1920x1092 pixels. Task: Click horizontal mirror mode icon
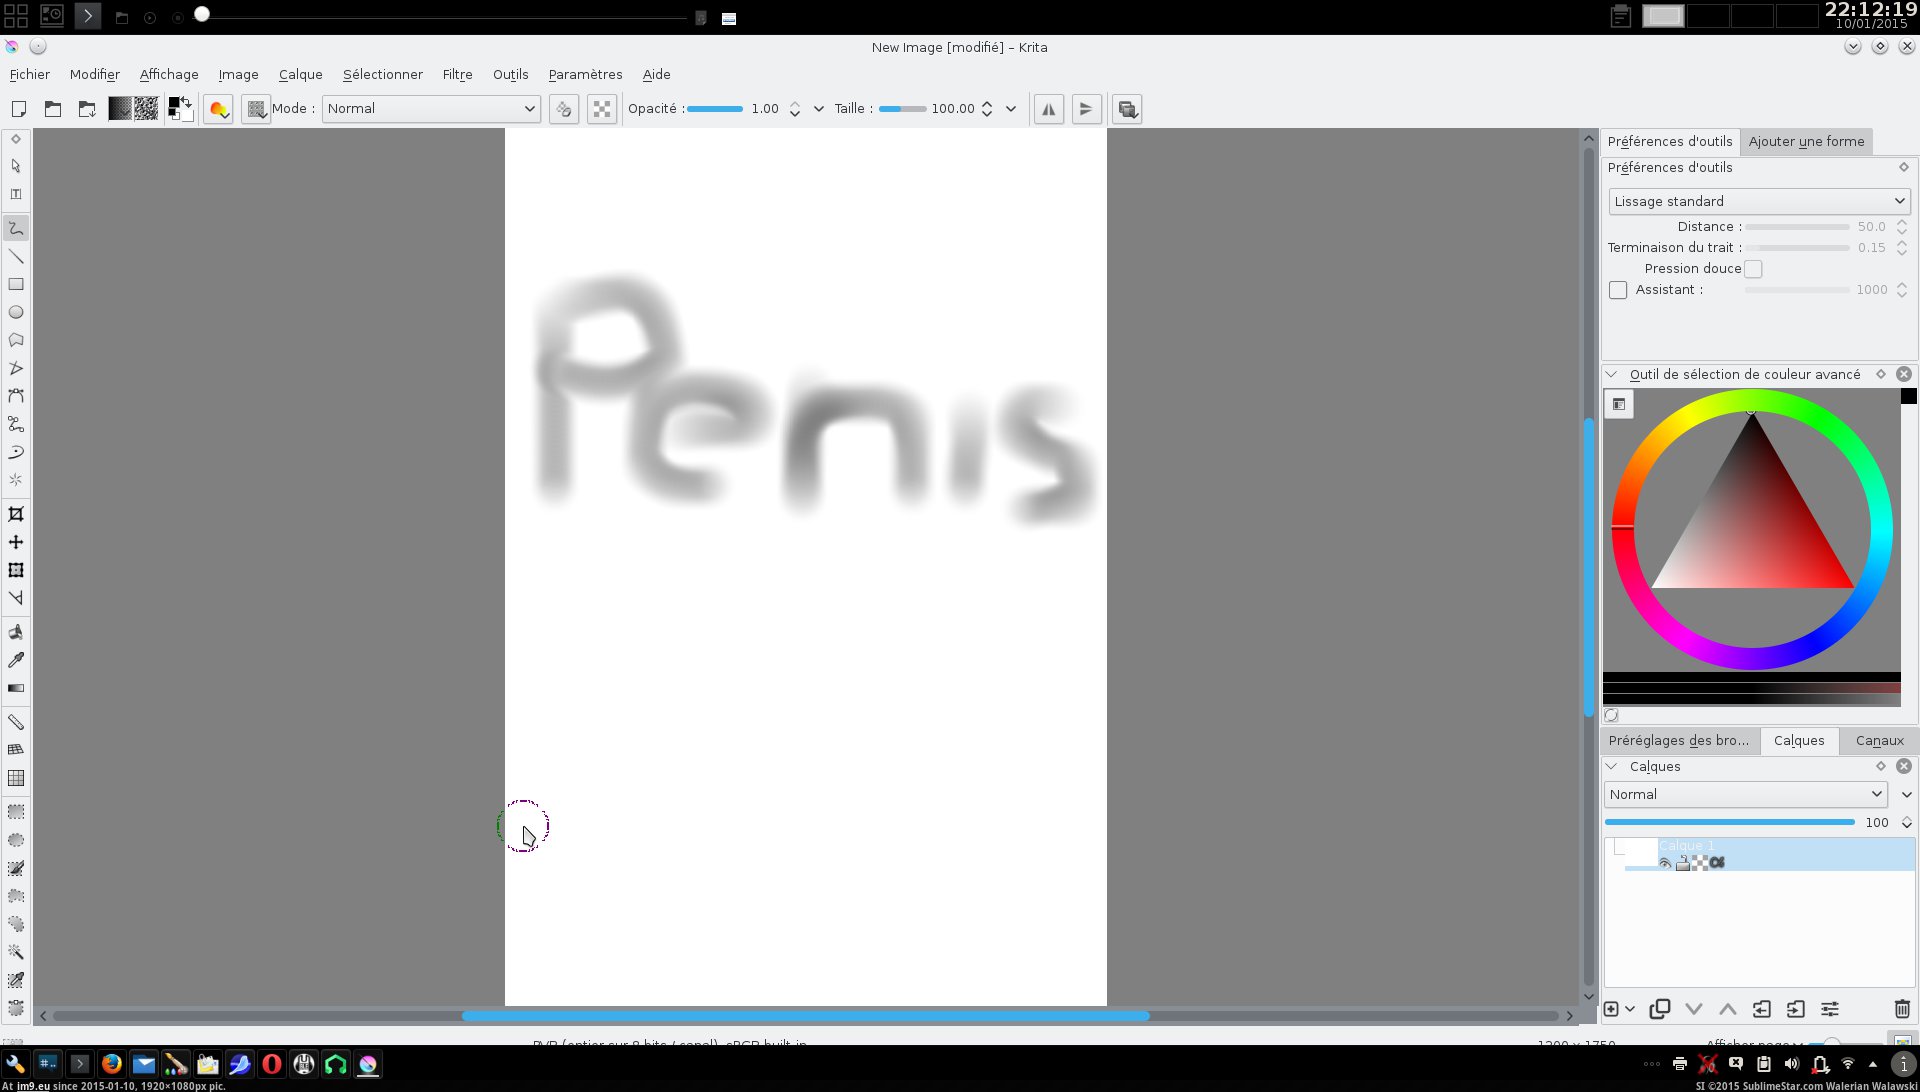tap(1048, 109)
